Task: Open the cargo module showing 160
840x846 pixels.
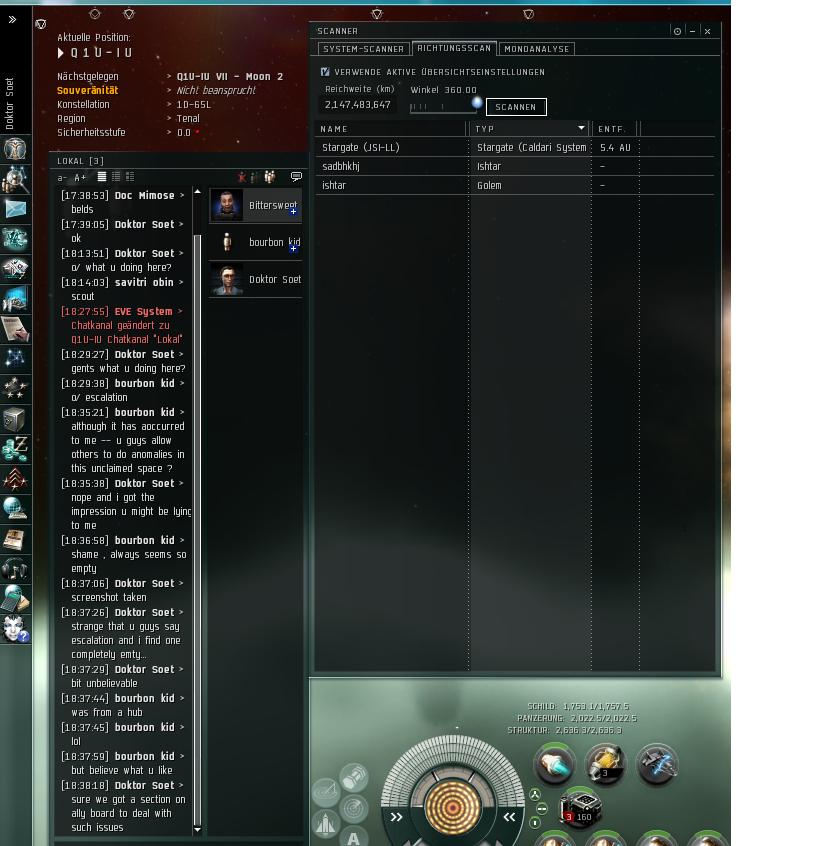Action: coord(580,809)
